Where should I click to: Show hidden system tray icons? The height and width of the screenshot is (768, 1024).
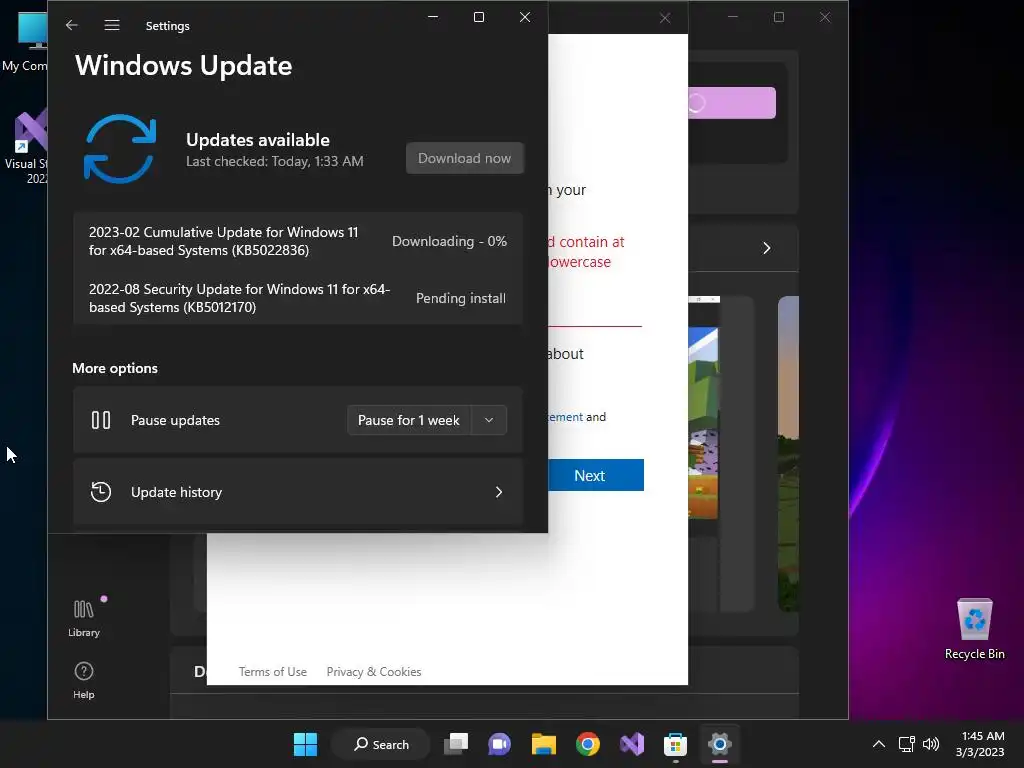pyautogui.click(x=879, y=744)
